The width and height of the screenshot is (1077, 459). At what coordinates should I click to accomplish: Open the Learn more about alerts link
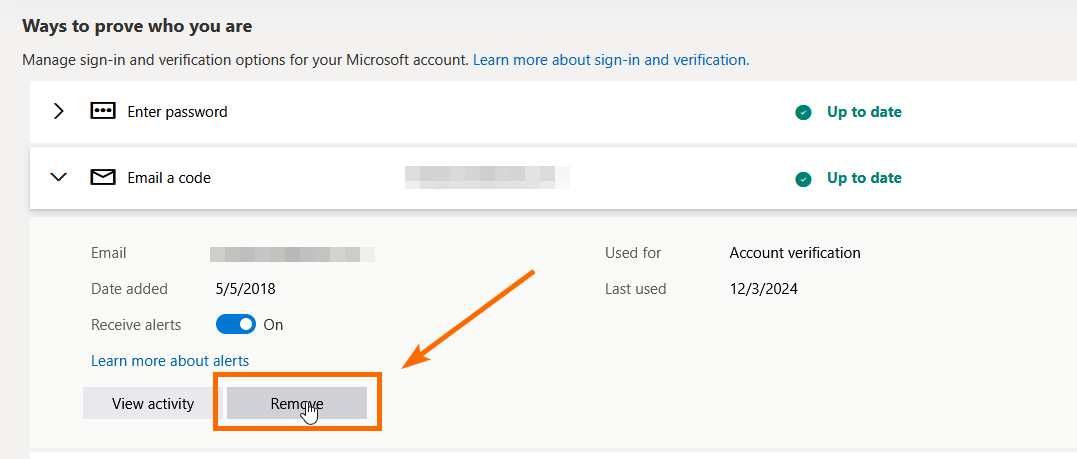click(170, 360)
